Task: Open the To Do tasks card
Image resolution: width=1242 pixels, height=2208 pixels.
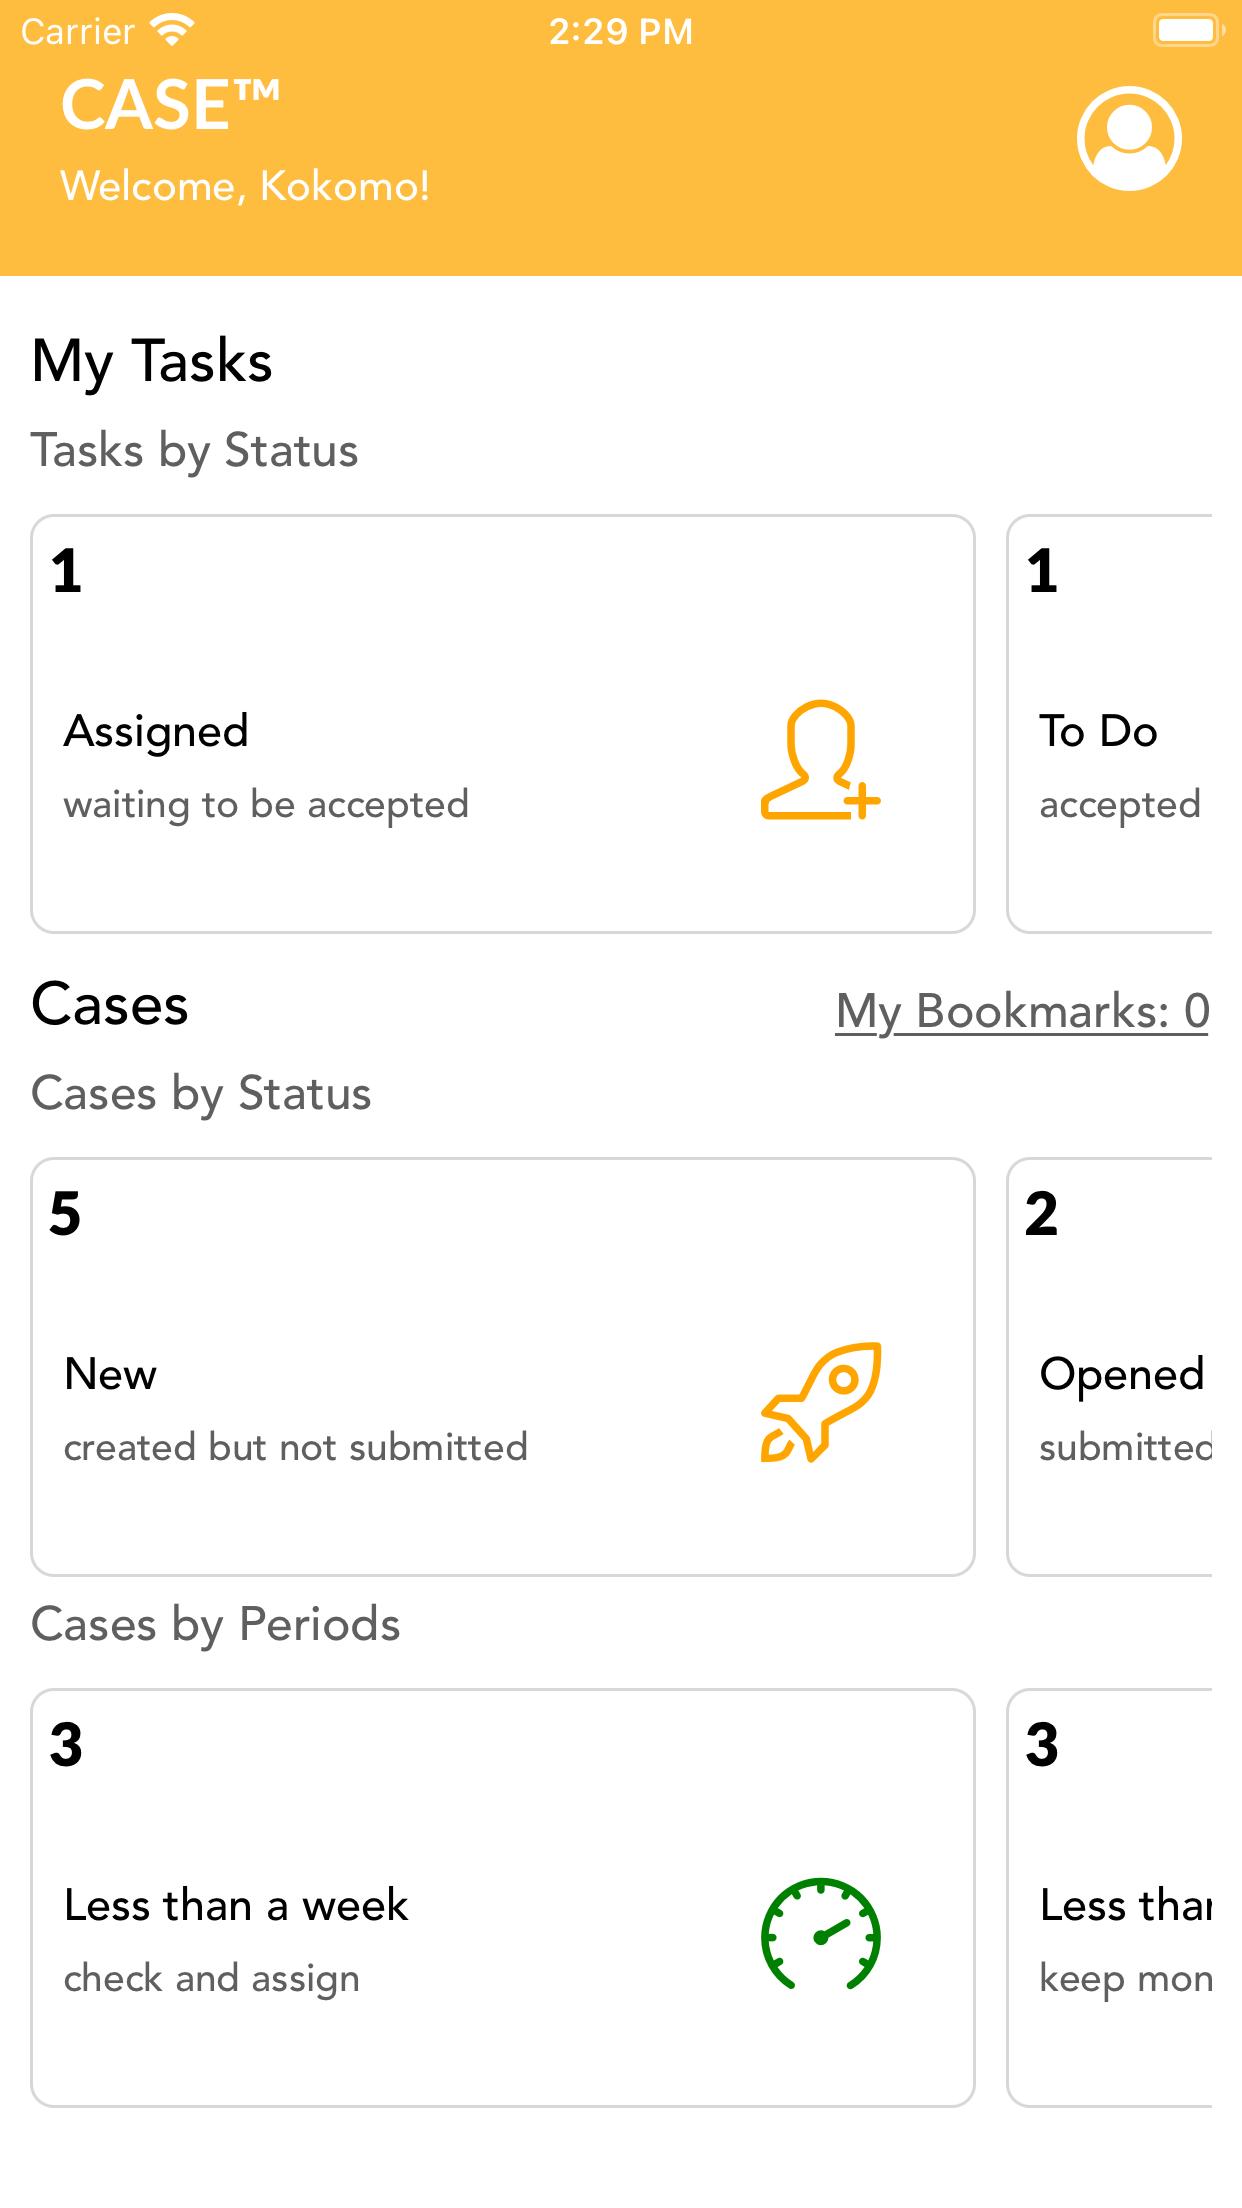Action: coord(1110,724)
